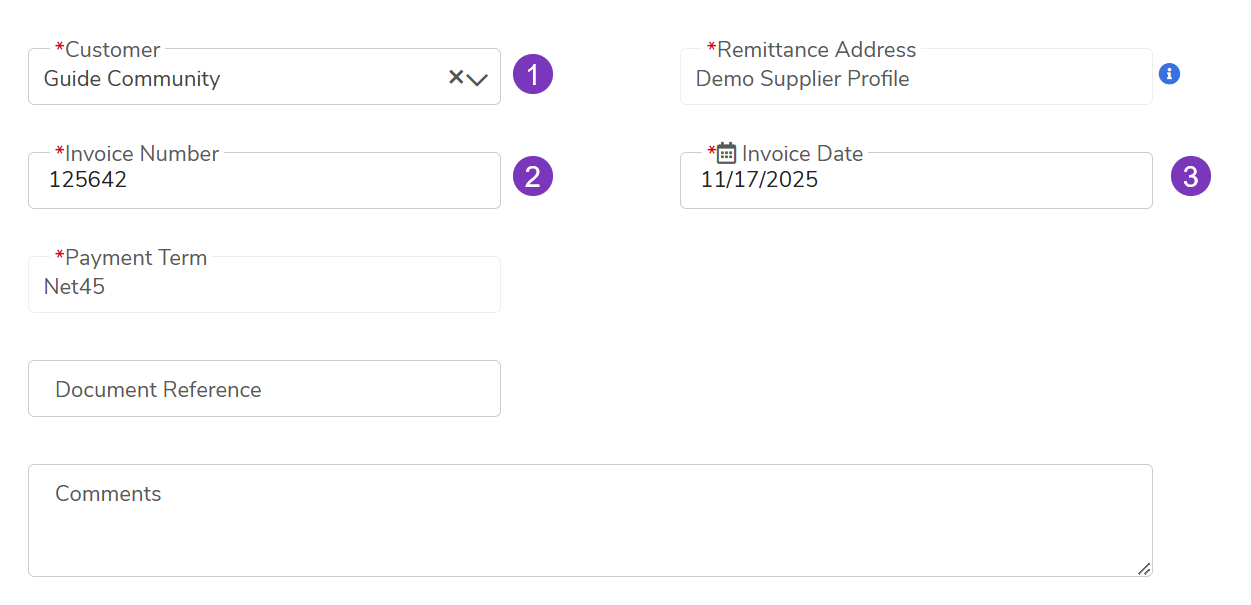This screenshot has width=1251, height=605.
Task: Click the purple number 3 badge
Action: 1190,177
